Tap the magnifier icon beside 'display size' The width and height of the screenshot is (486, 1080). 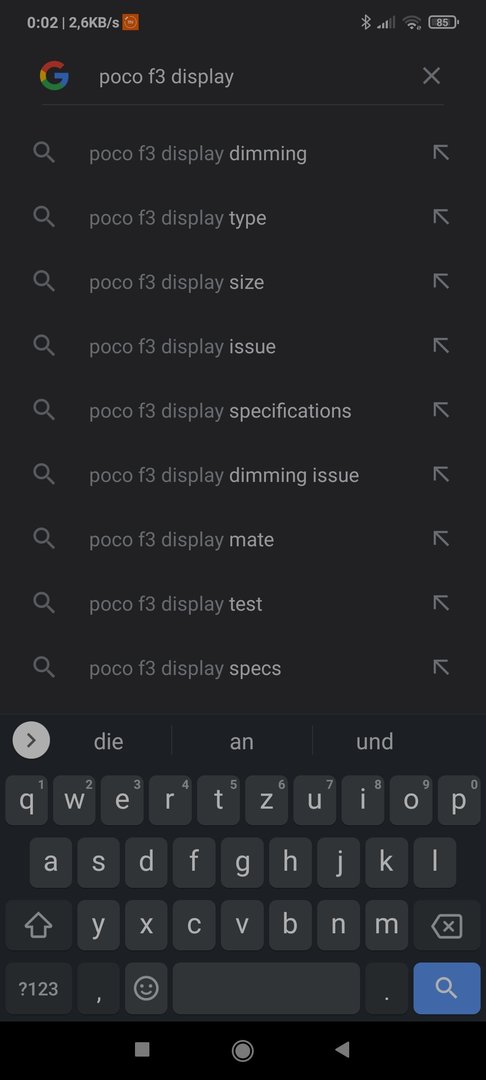44,281
